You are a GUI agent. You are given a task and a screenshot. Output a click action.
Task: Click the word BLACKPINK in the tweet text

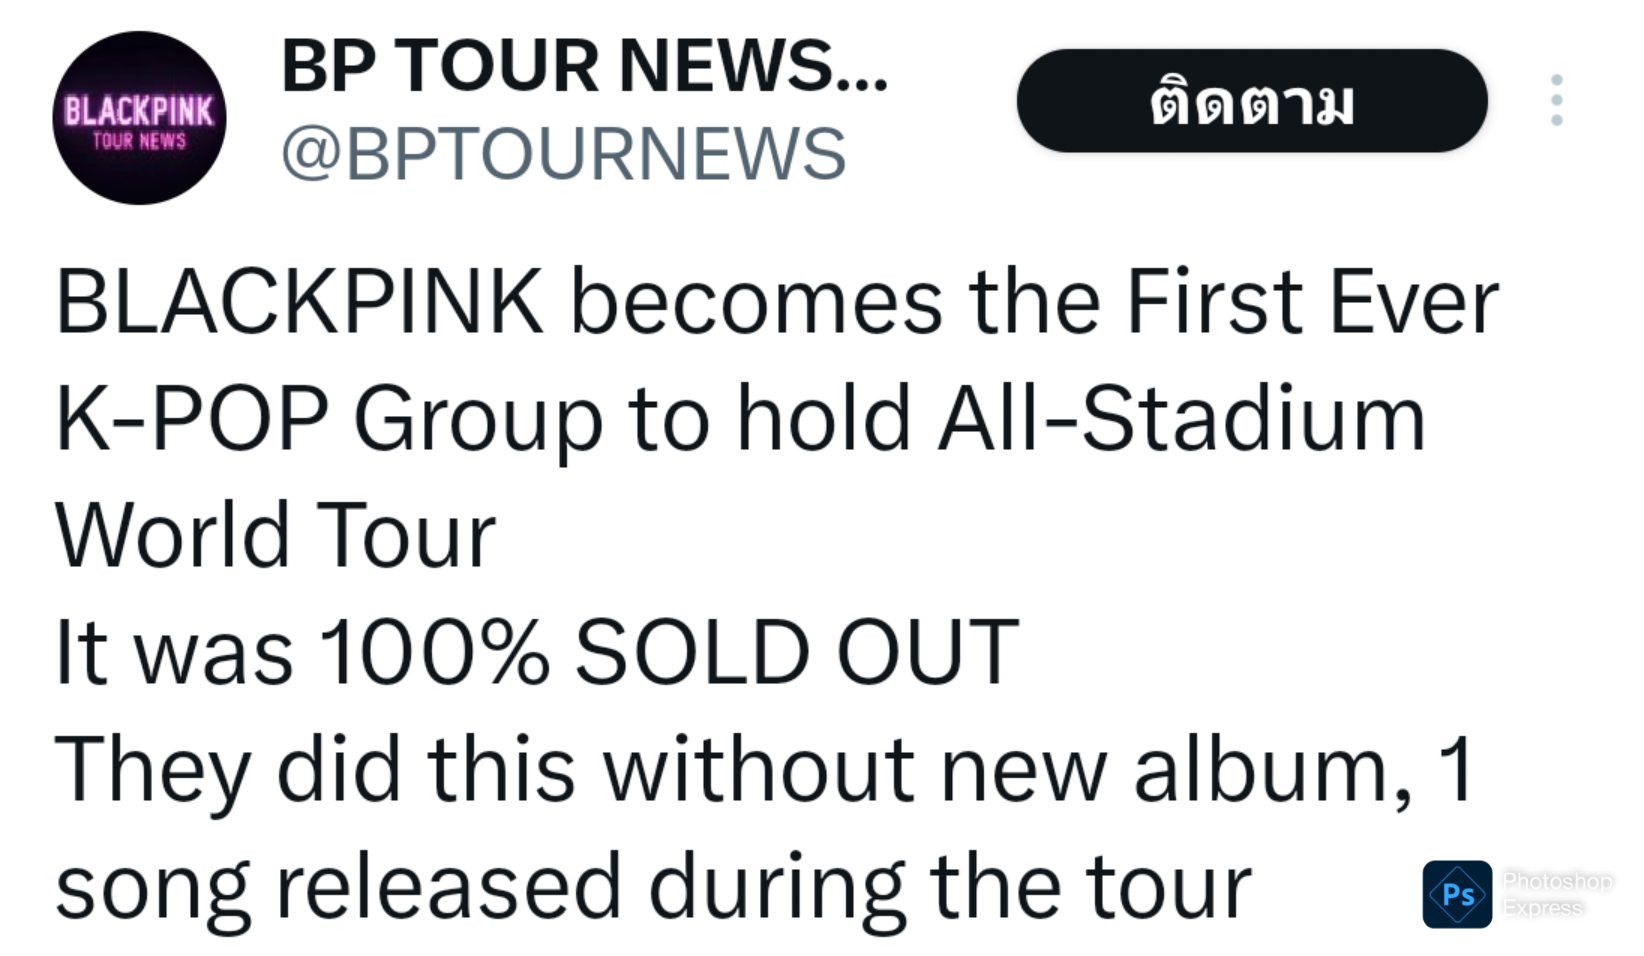[299, 302]
